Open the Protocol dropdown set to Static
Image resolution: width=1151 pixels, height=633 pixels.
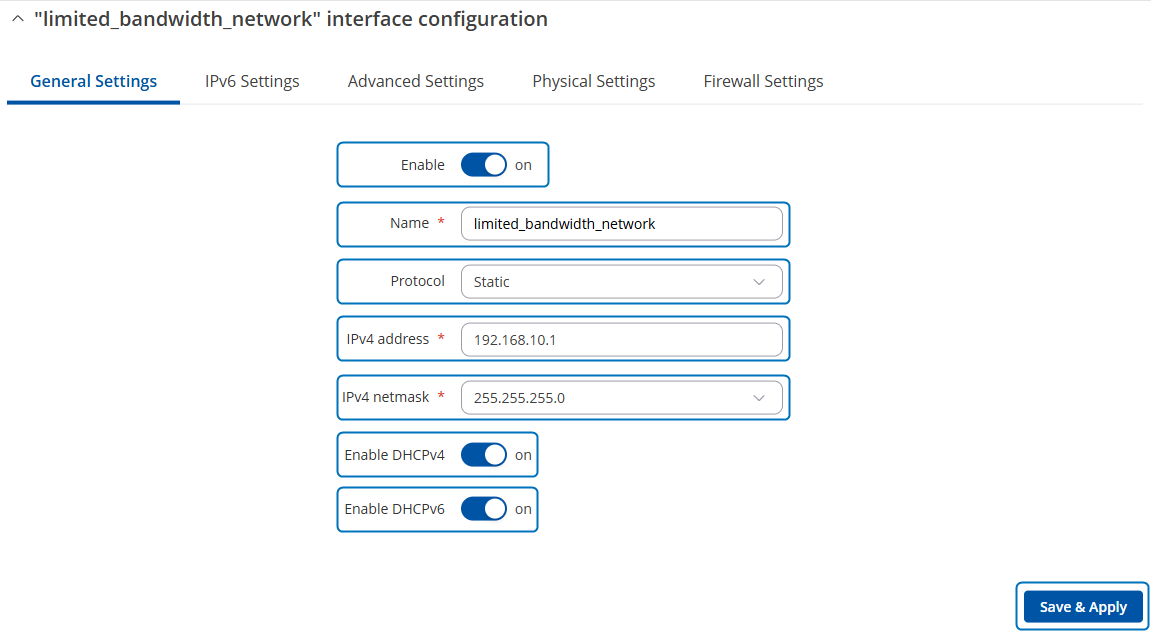click(622, 281)
